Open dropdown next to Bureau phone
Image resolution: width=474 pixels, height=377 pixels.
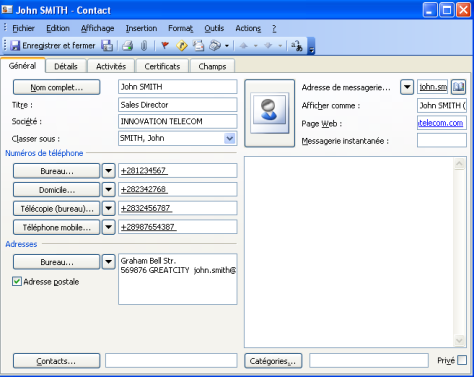coord(108,171)
